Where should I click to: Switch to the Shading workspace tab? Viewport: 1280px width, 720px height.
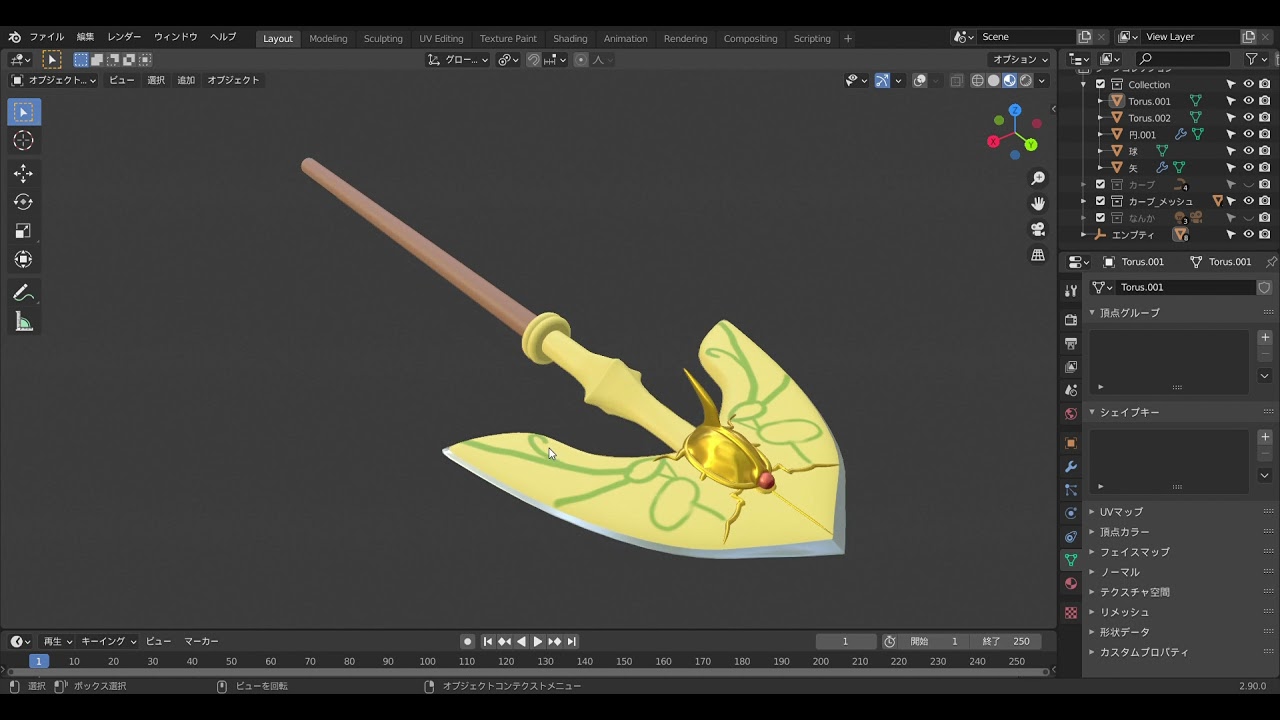pos(570,38)
